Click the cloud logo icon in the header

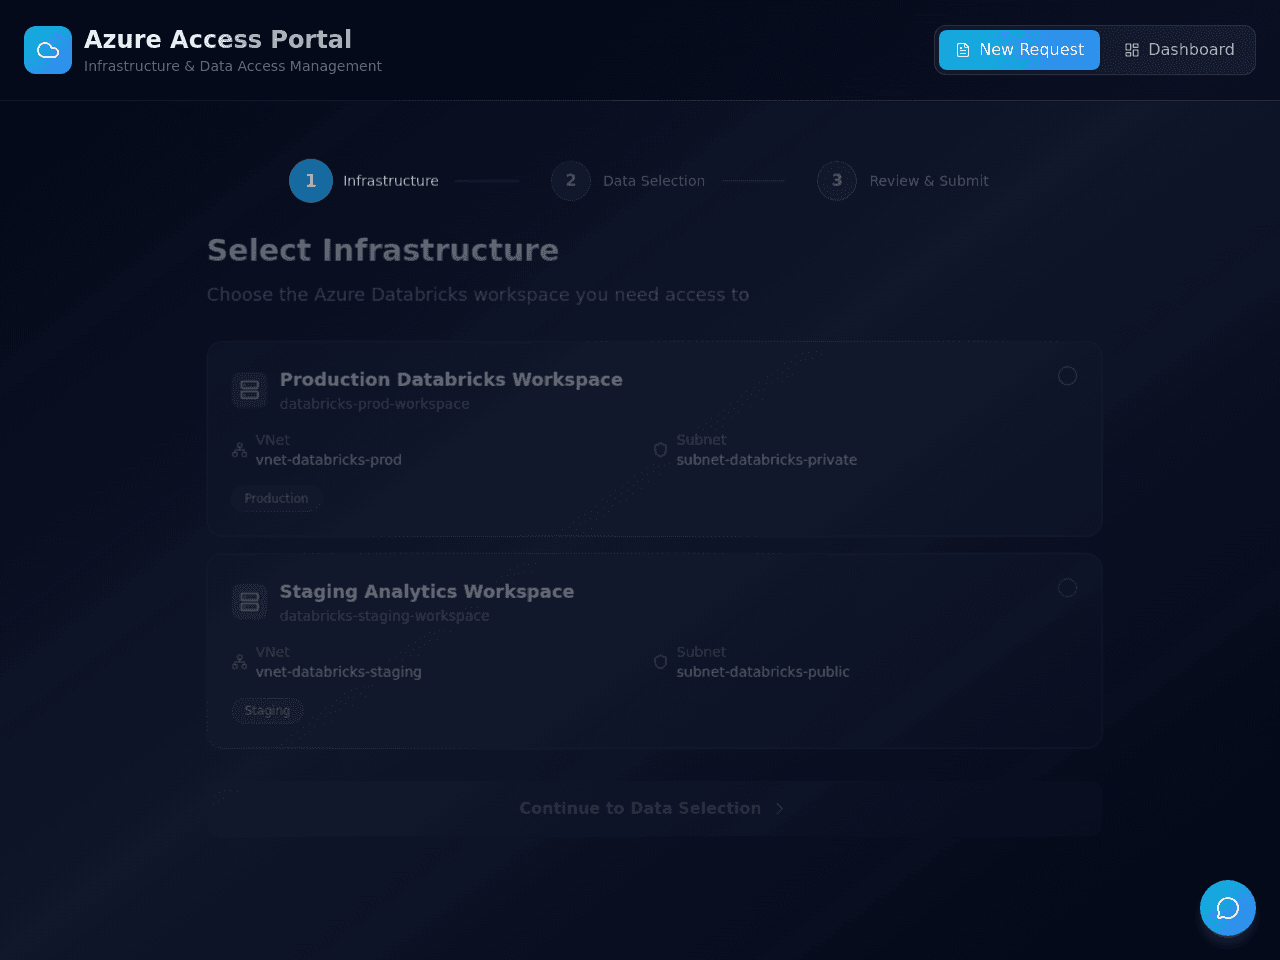pyautogui.click(x=48, y=50)
